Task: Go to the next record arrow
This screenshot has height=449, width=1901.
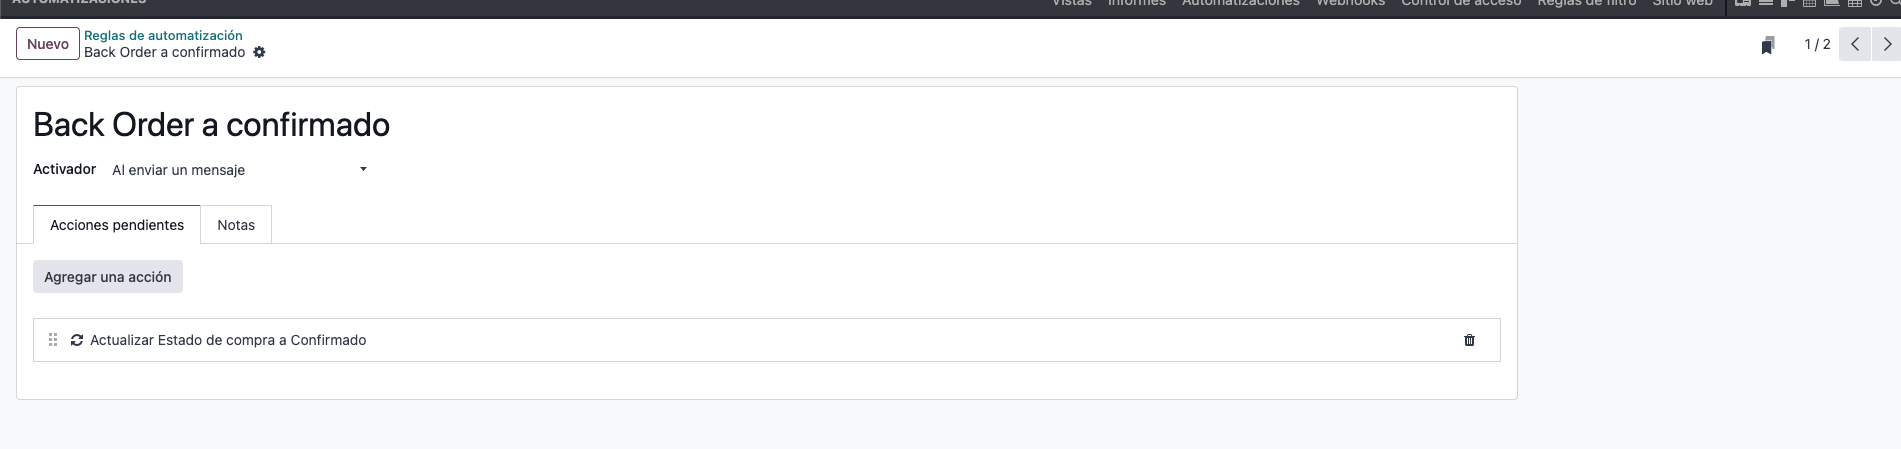Action: click(x=1887, y=44)
